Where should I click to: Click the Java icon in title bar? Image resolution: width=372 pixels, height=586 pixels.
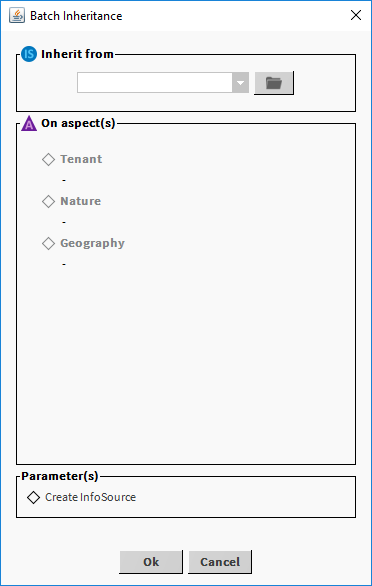click(17, 16)
